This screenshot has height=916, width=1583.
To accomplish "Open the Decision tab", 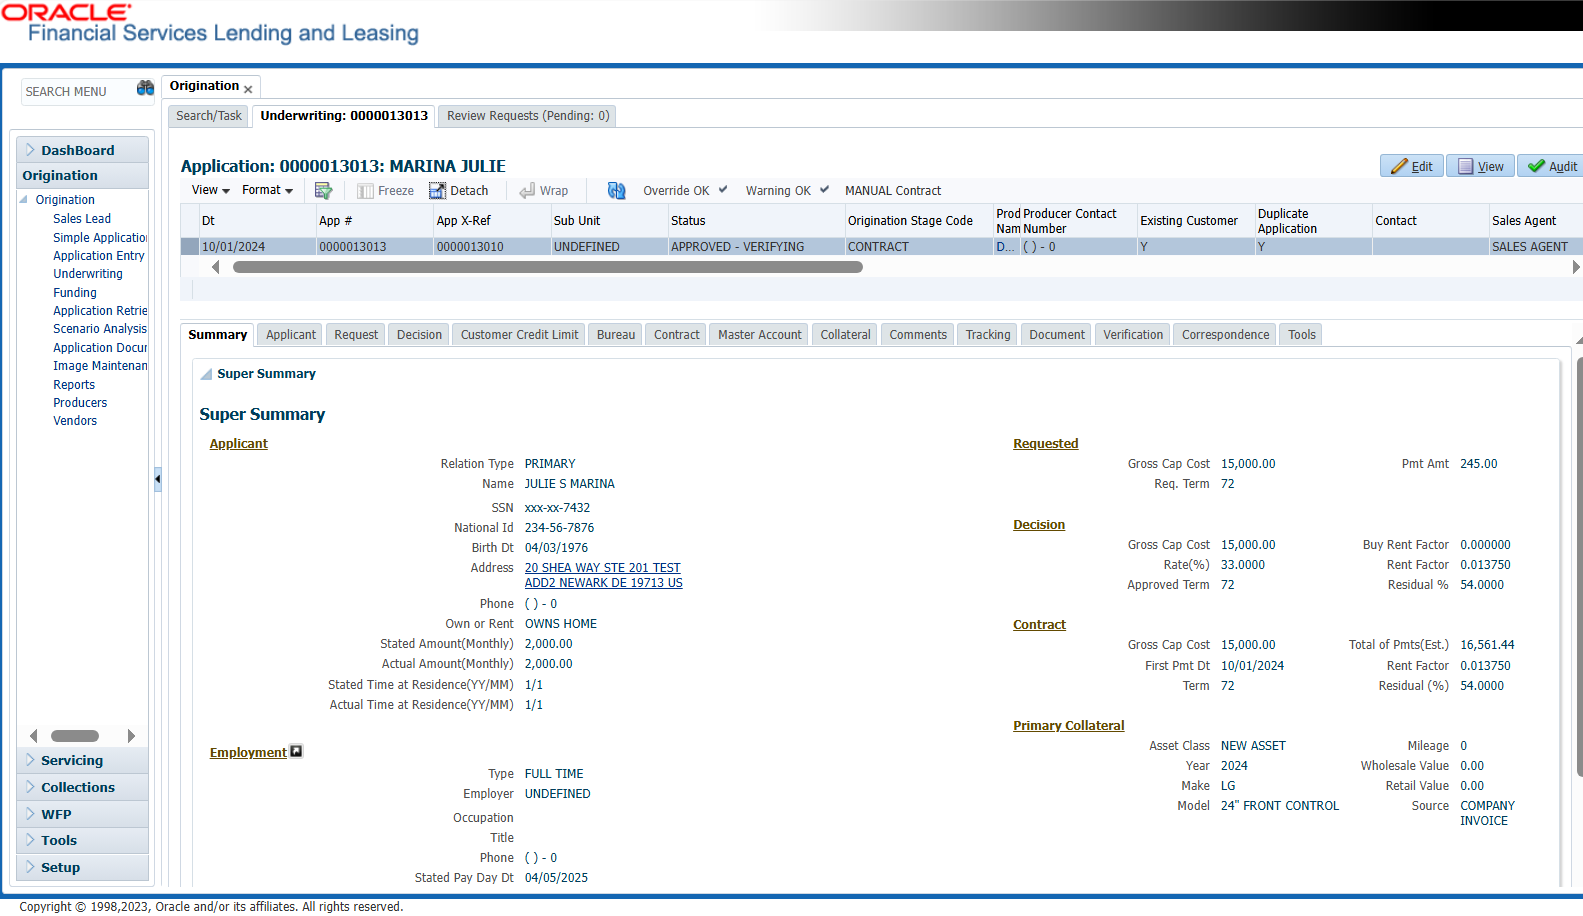I will point(419,335).
